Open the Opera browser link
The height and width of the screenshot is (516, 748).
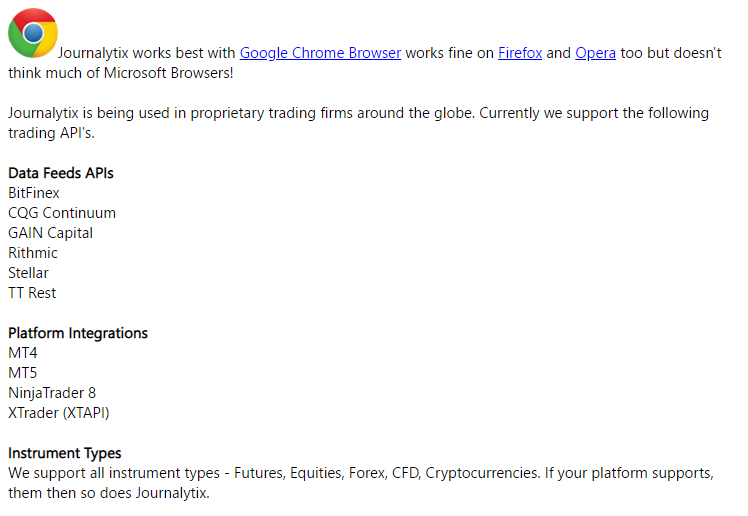595,53
